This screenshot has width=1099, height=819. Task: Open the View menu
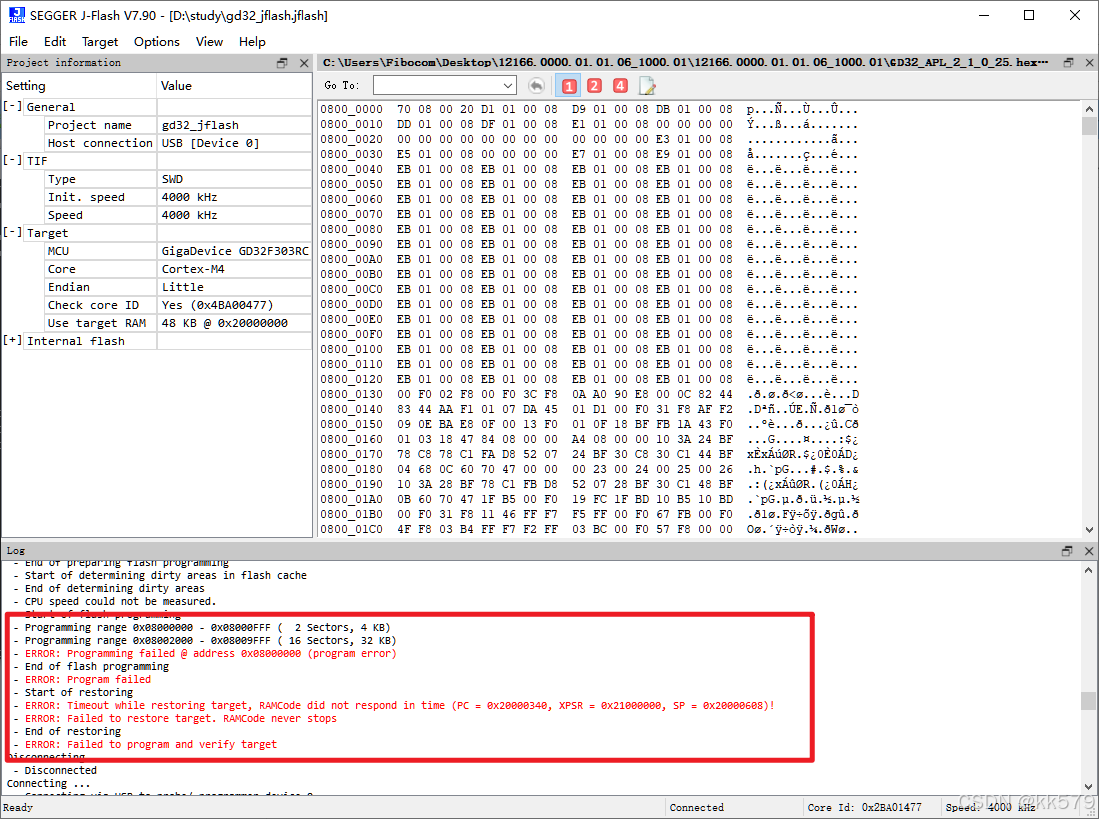[209, 41]
